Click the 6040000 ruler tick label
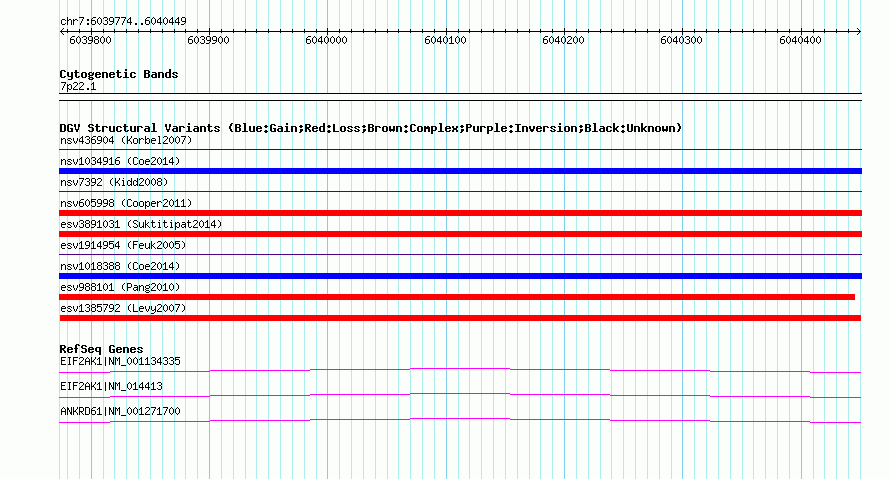890x479 pixels. (326, 40)
